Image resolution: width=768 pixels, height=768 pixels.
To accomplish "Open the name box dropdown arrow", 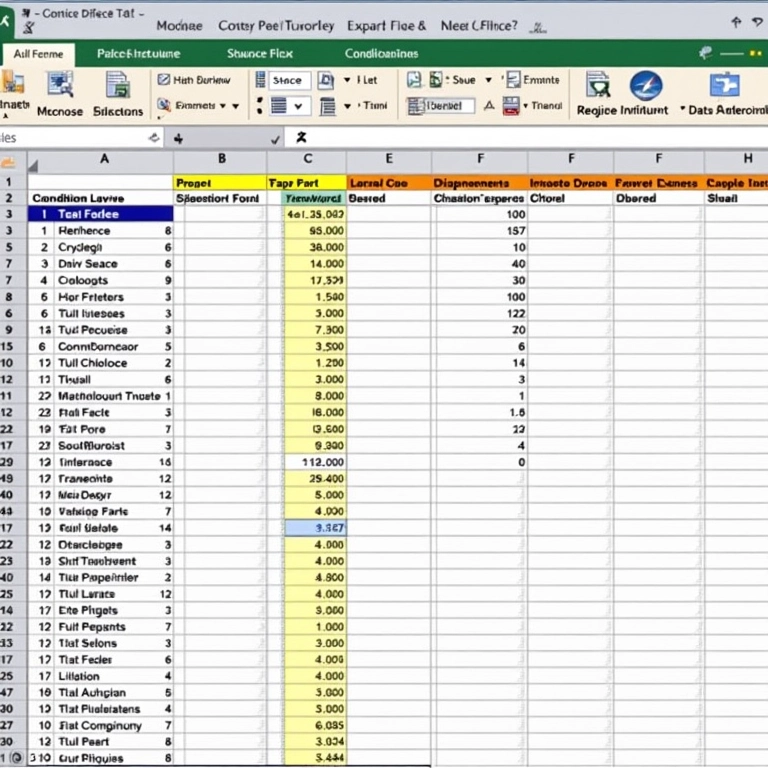I will click(154, 139).
